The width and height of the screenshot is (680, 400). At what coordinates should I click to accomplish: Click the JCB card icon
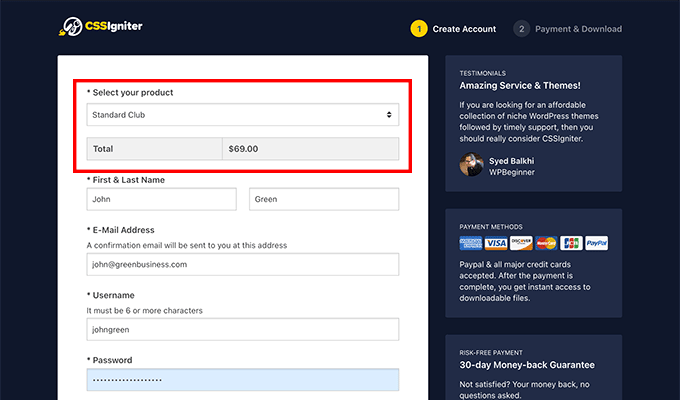tap(571, 243)
